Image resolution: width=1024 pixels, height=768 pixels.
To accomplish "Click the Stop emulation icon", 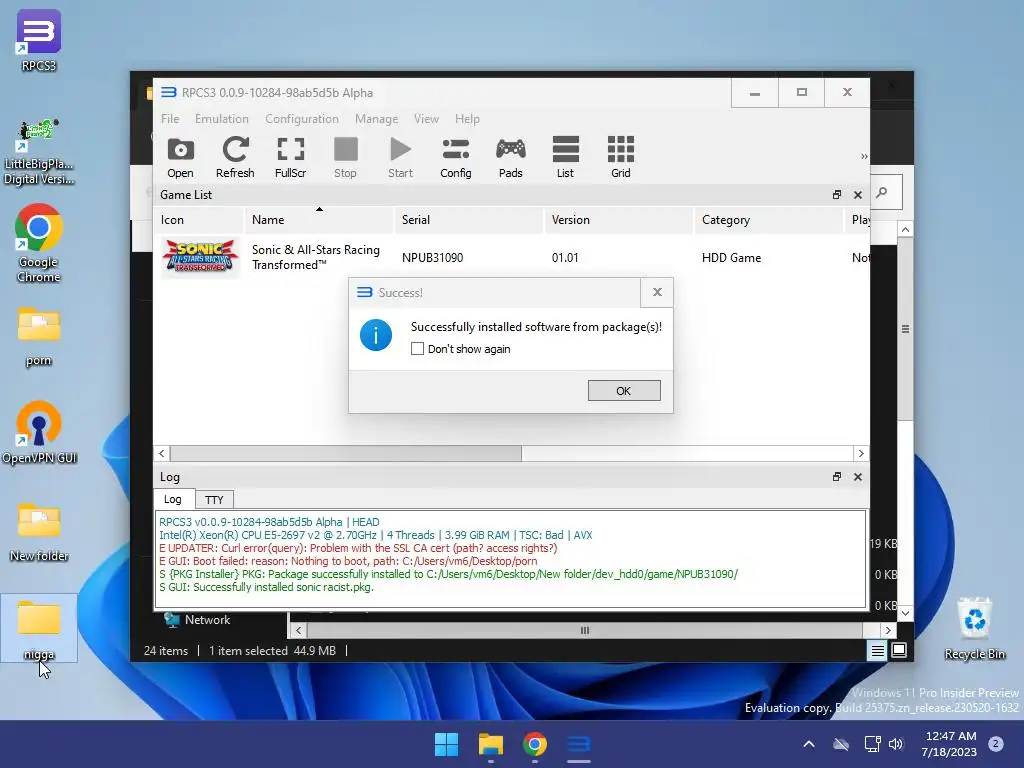I will pyautogui.click(x=345, y=157).
